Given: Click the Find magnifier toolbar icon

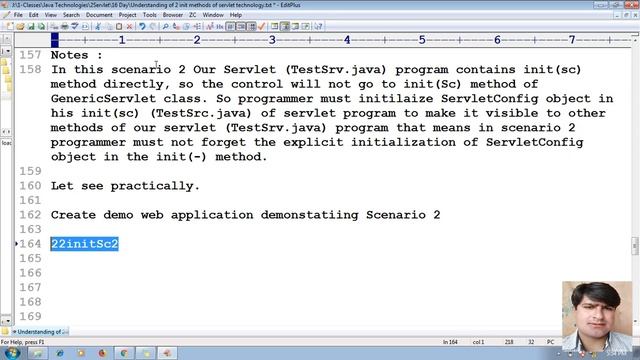Looking at the screenshot, I should coord(165,27).
